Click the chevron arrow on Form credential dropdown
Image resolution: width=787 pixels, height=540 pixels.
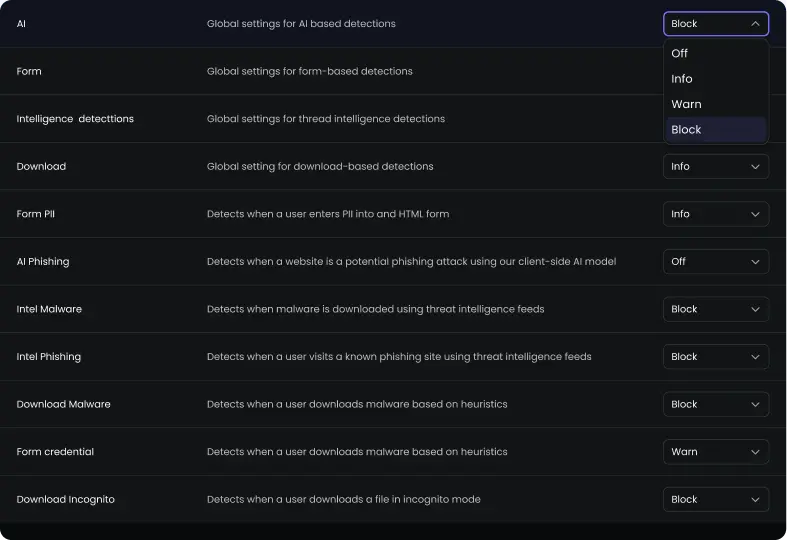(x=755, y=452)
